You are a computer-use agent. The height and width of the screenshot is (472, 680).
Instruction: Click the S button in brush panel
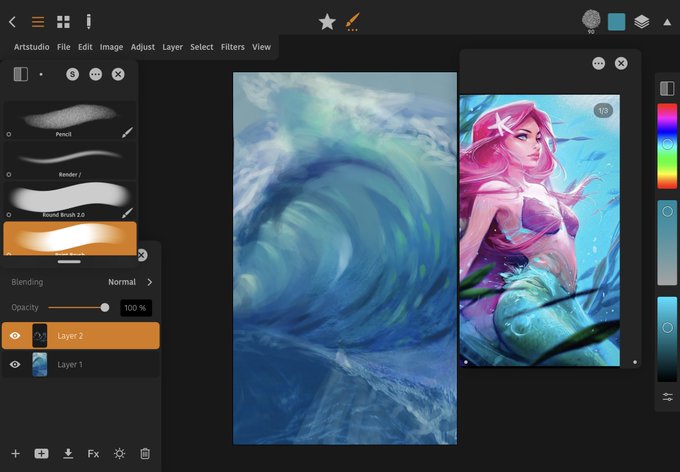(72, 74)
